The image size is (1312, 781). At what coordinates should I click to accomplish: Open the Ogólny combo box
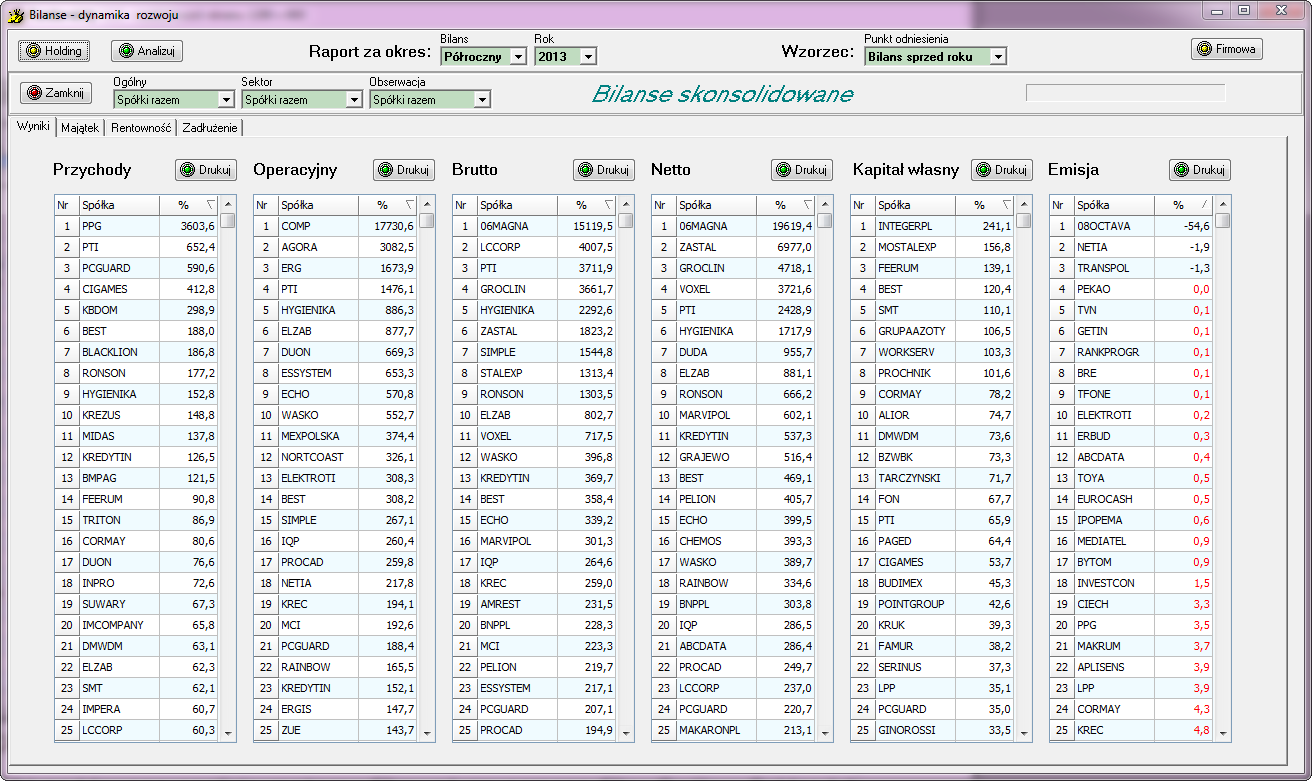[225, 100]
